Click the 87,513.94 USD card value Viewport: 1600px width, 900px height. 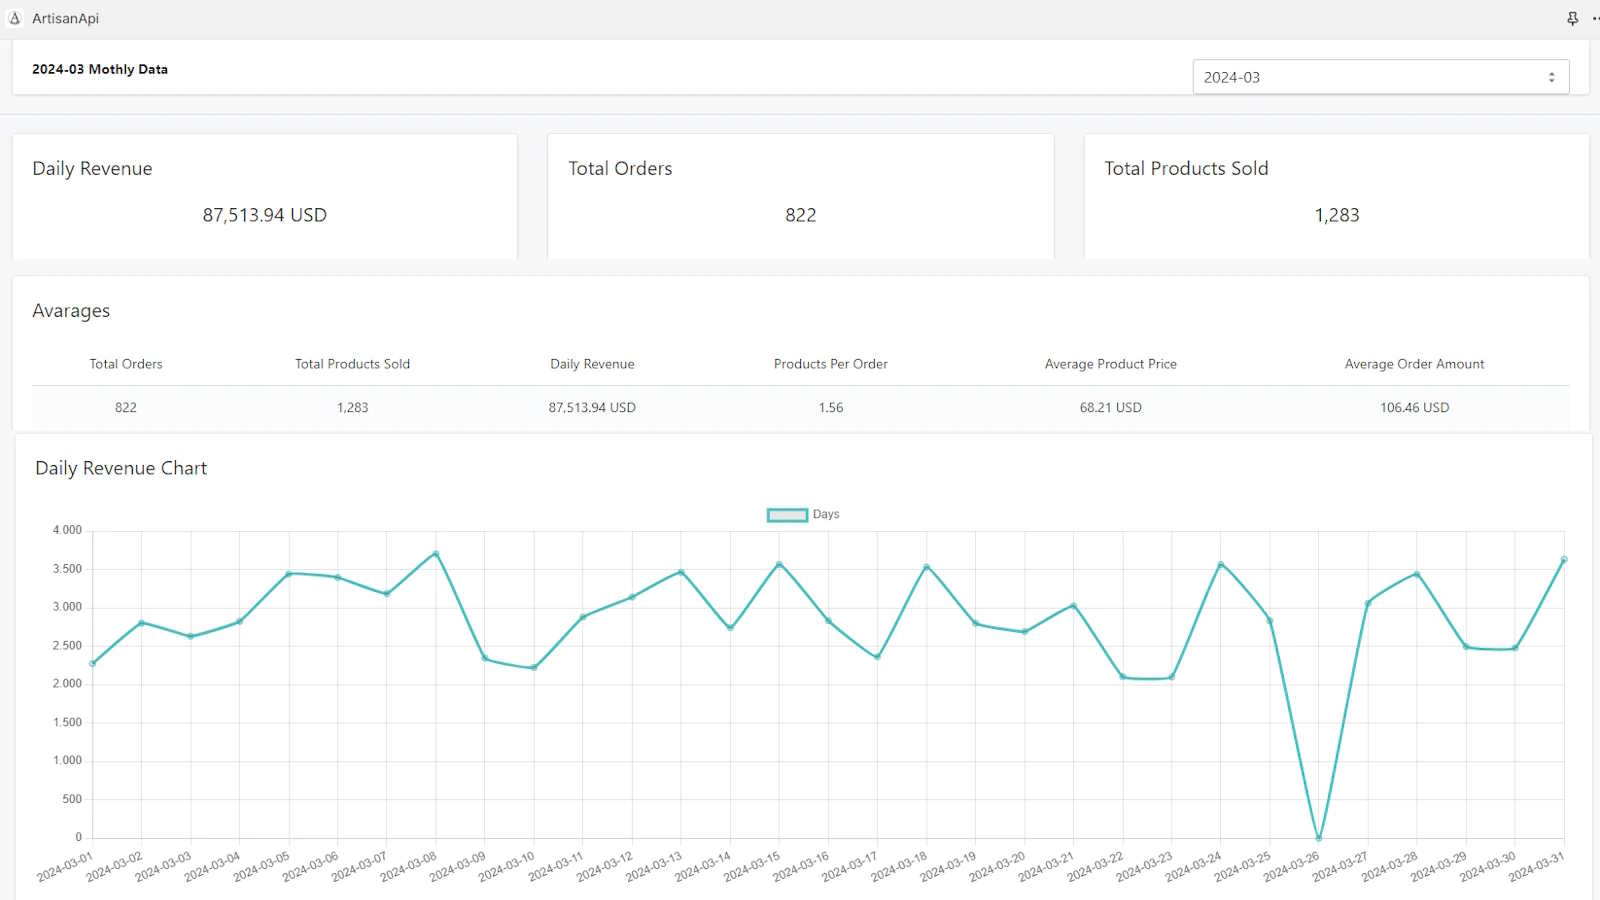tap(264, 215)
